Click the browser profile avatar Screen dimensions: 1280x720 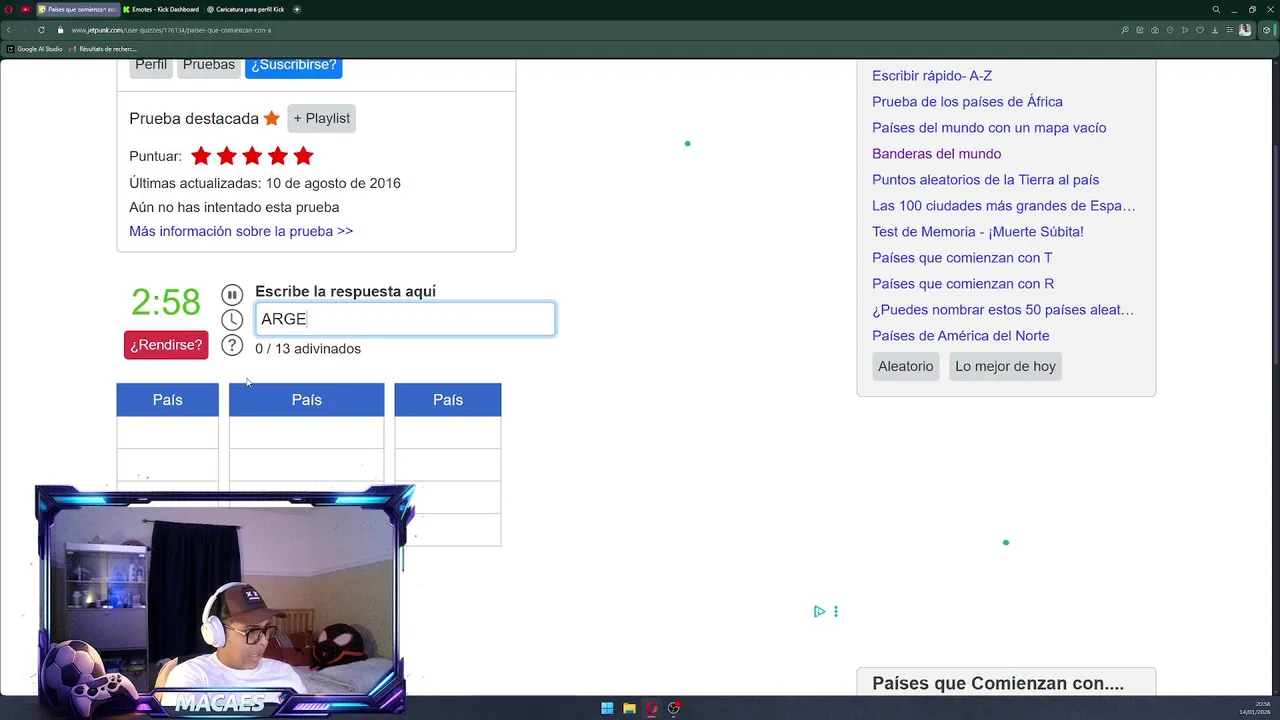(x=1245, y=30)
